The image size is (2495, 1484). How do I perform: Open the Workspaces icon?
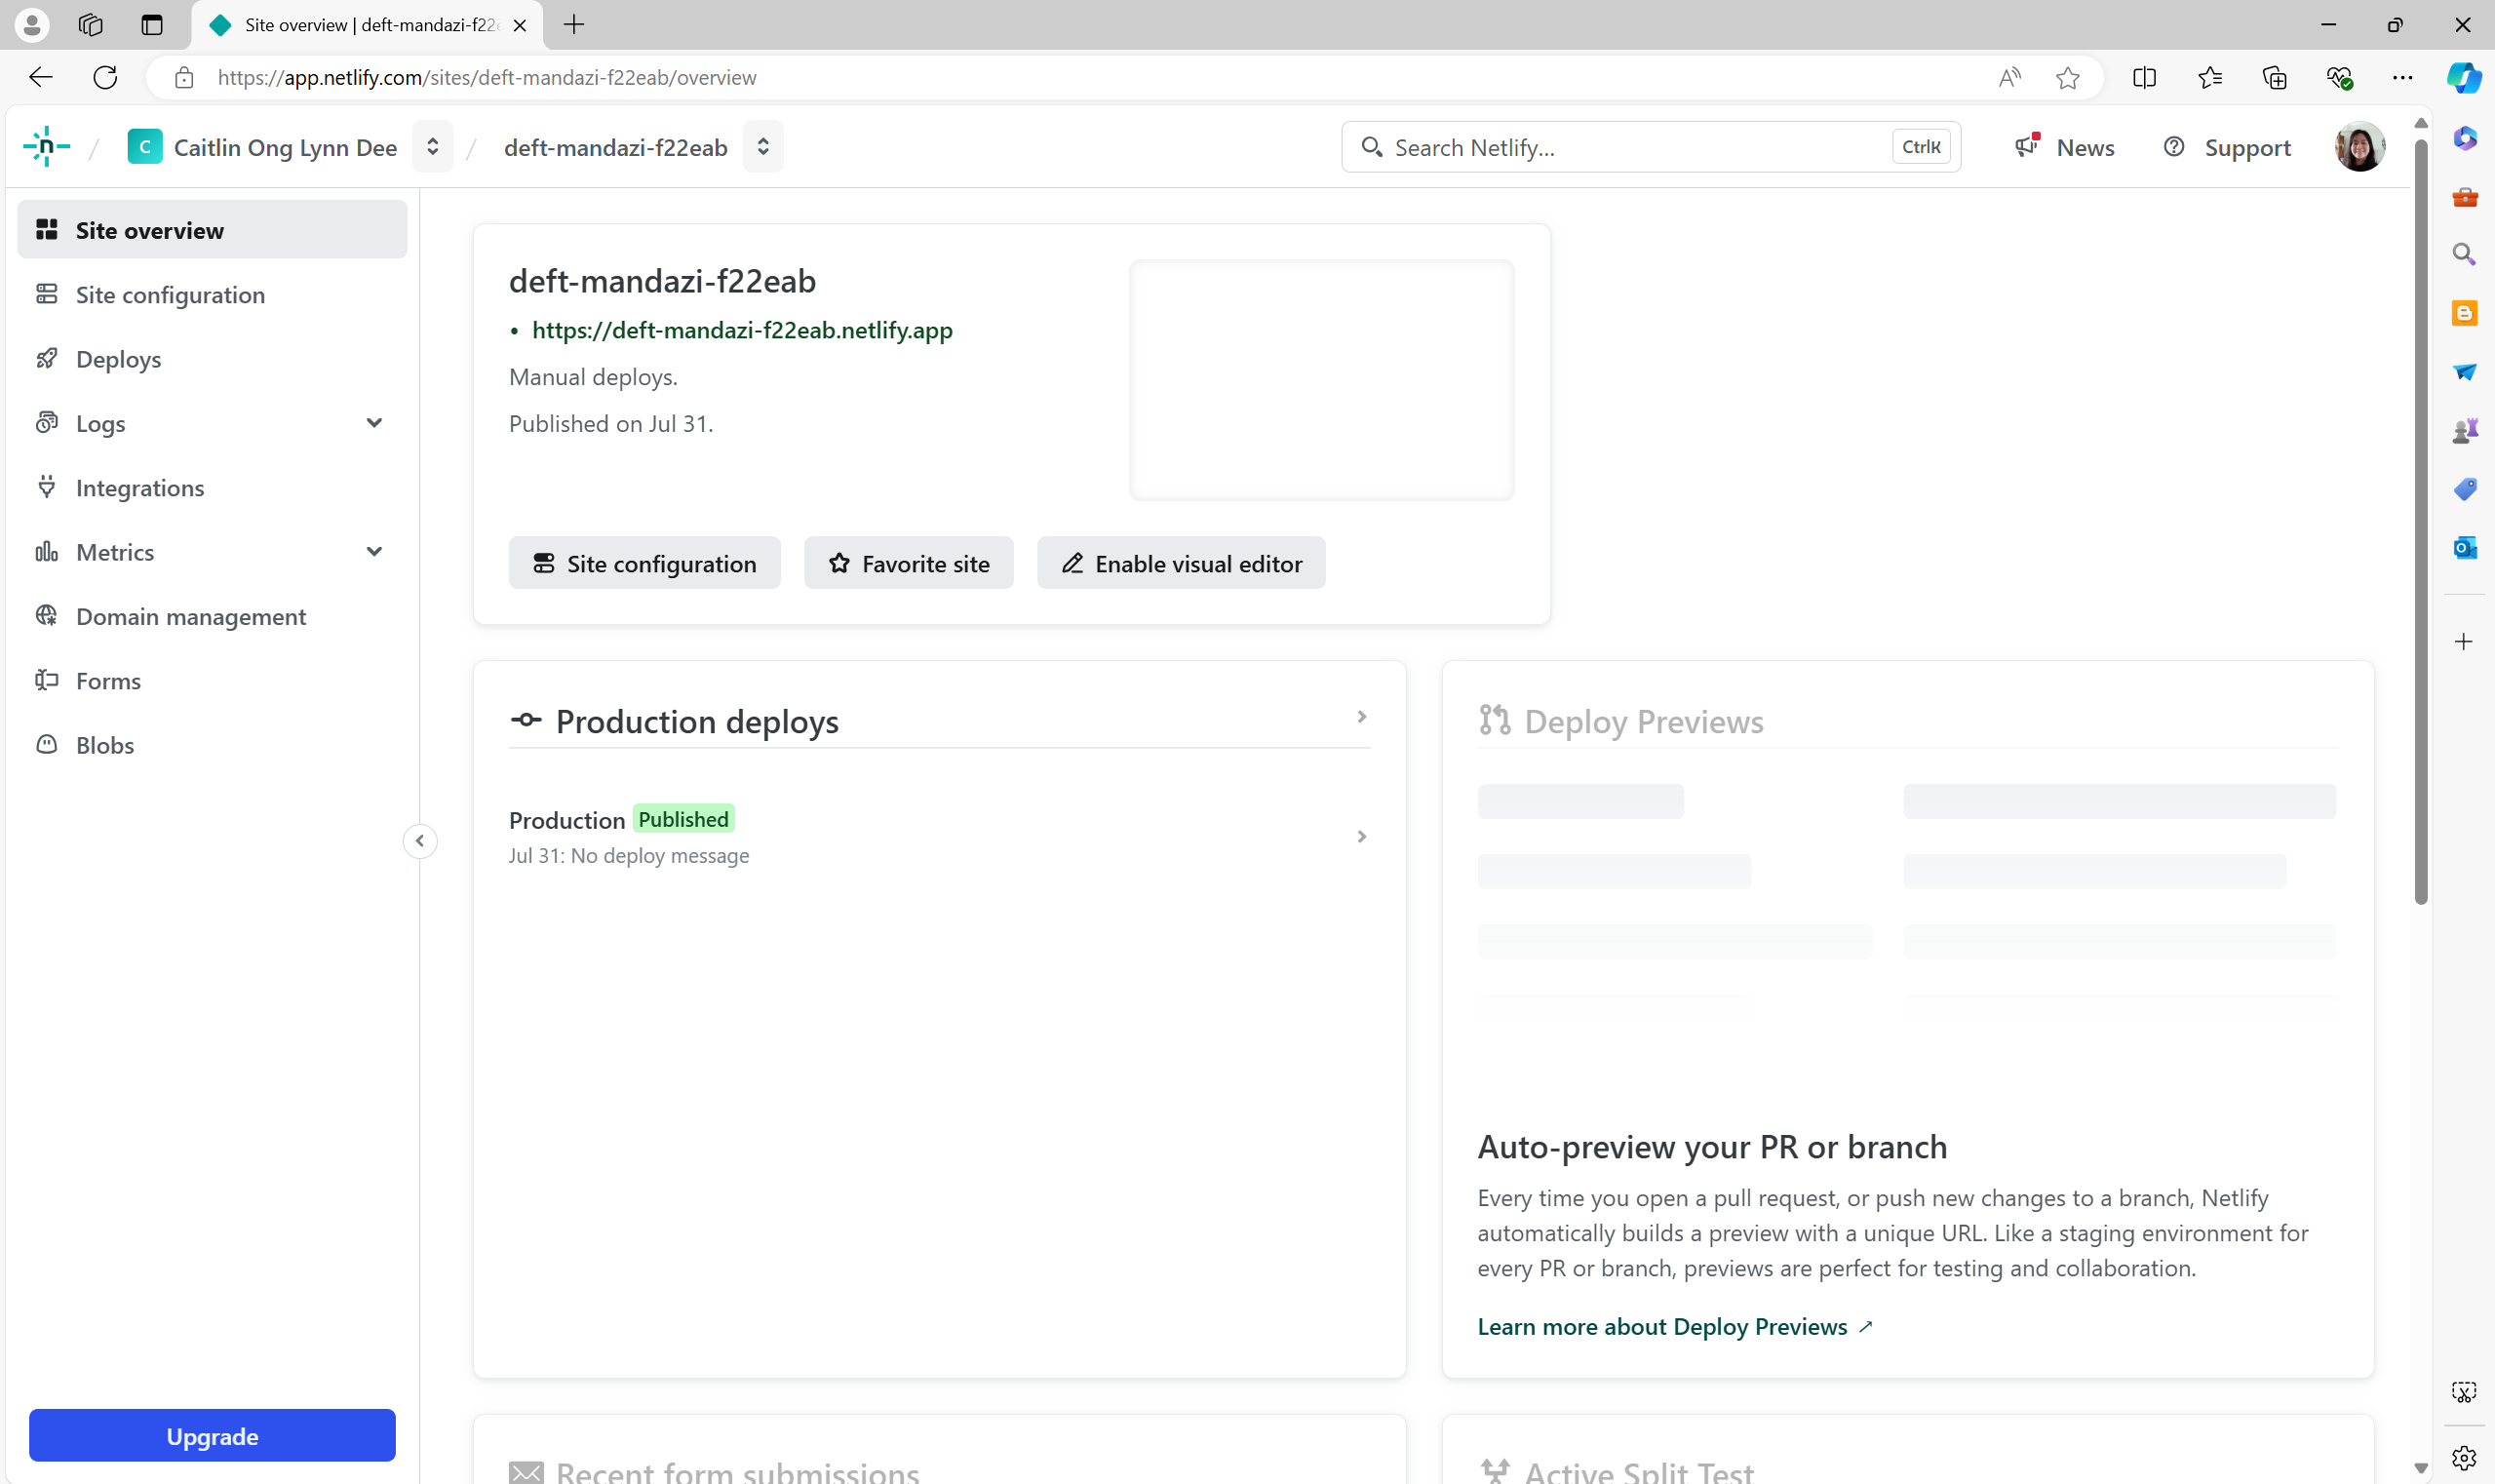coord(91,25)
